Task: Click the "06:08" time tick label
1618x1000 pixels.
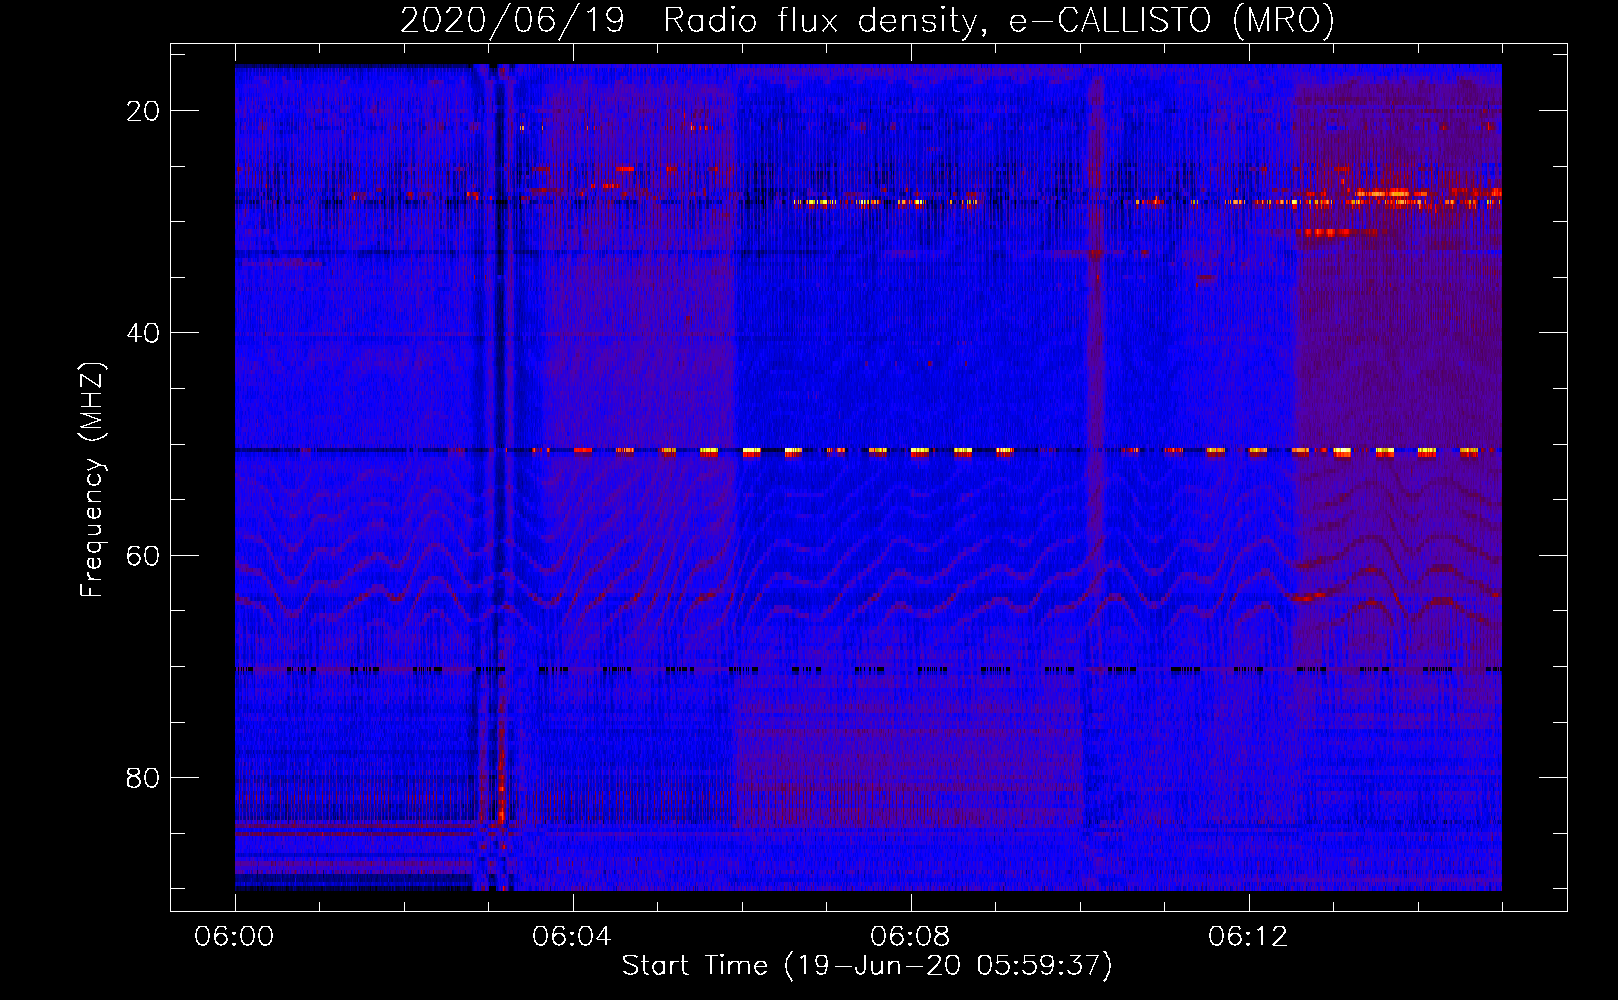Action: pyautogui.click(x=911, y=937)
